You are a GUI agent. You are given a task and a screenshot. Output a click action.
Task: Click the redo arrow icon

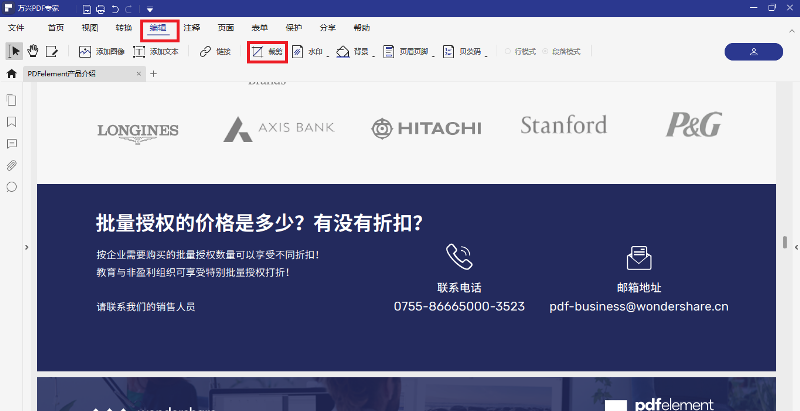click(128, 9)
